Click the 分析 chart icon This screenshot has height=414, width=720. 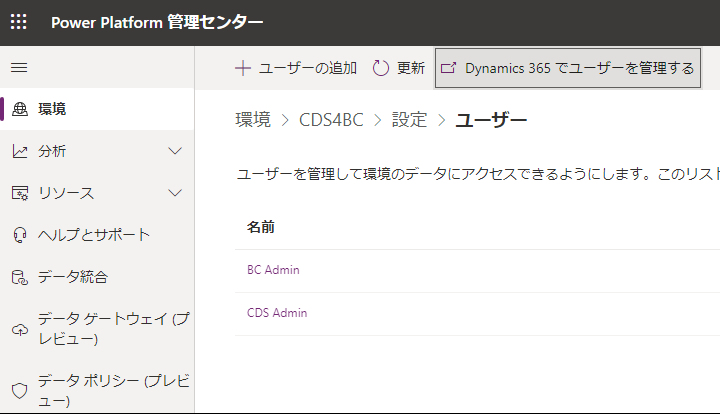click(x=19, y=151)
